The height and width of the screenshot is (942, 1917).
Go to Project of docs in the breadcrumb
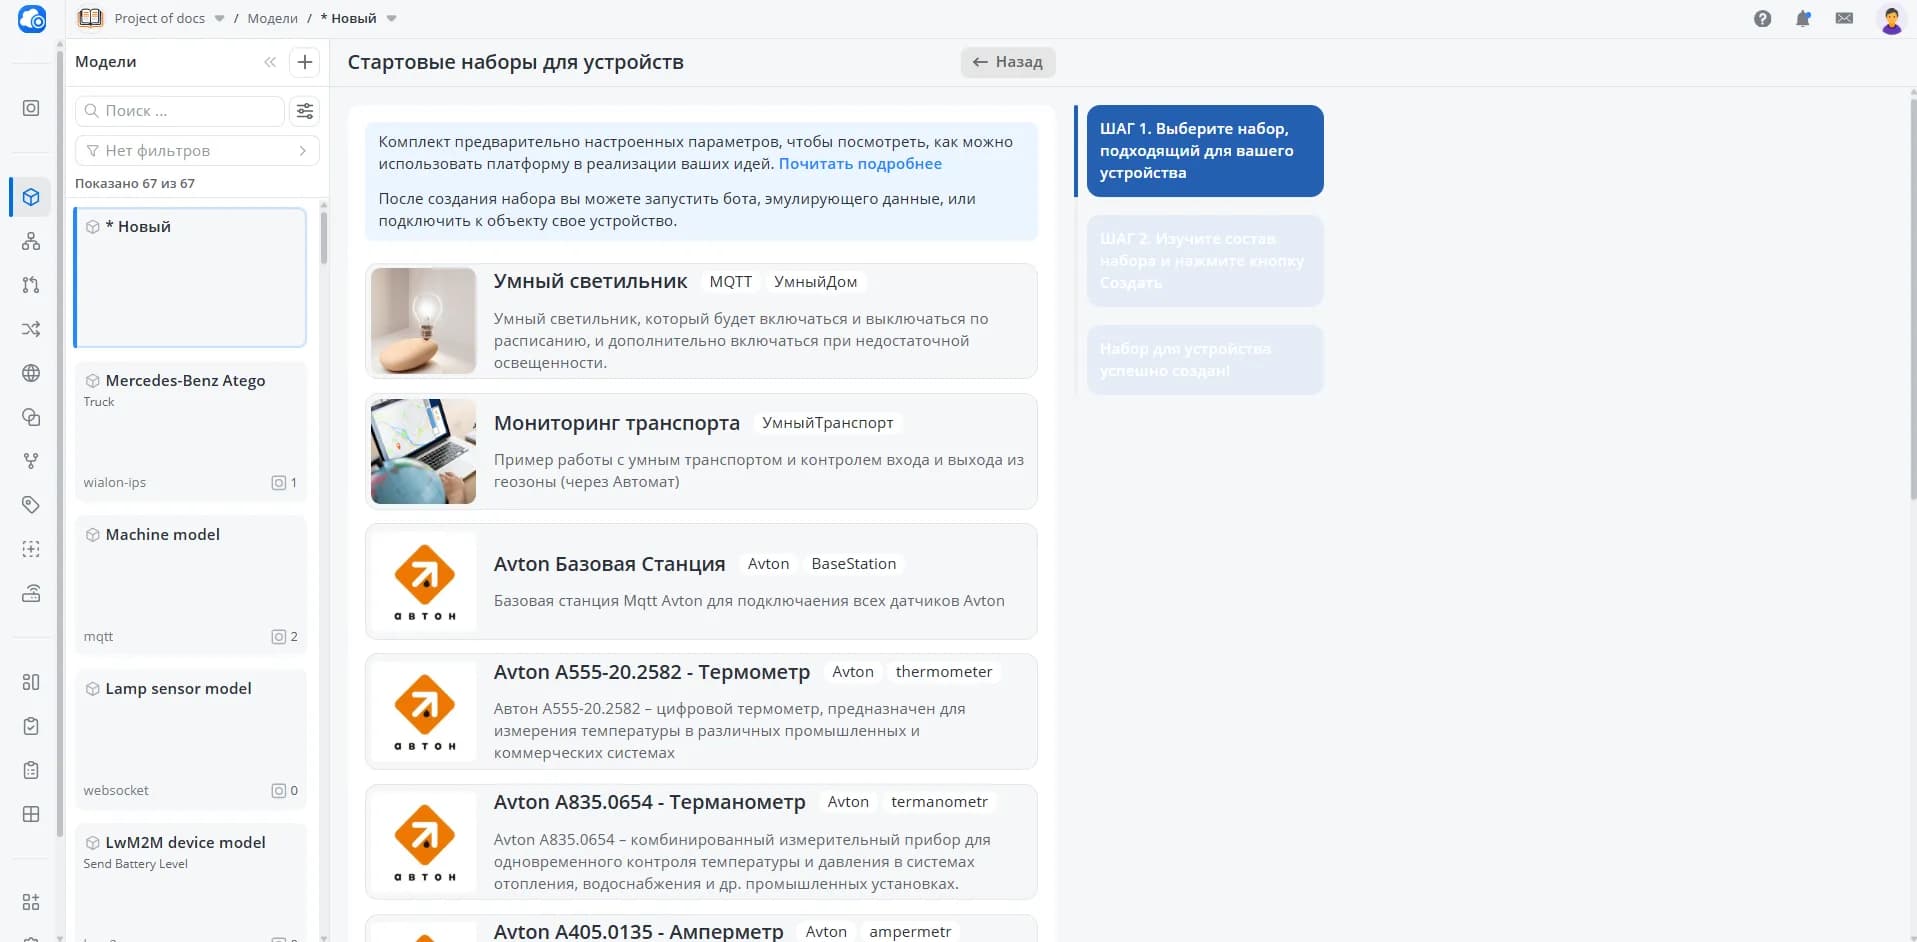coord(160,18)
